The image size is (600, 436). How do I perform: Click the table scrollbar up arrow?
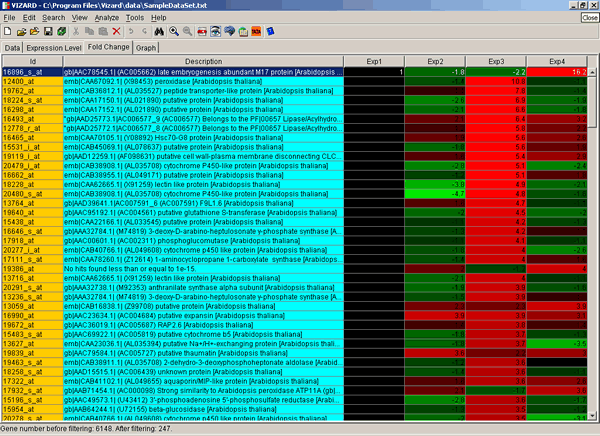pyautogui.click(x=592, y=72)
